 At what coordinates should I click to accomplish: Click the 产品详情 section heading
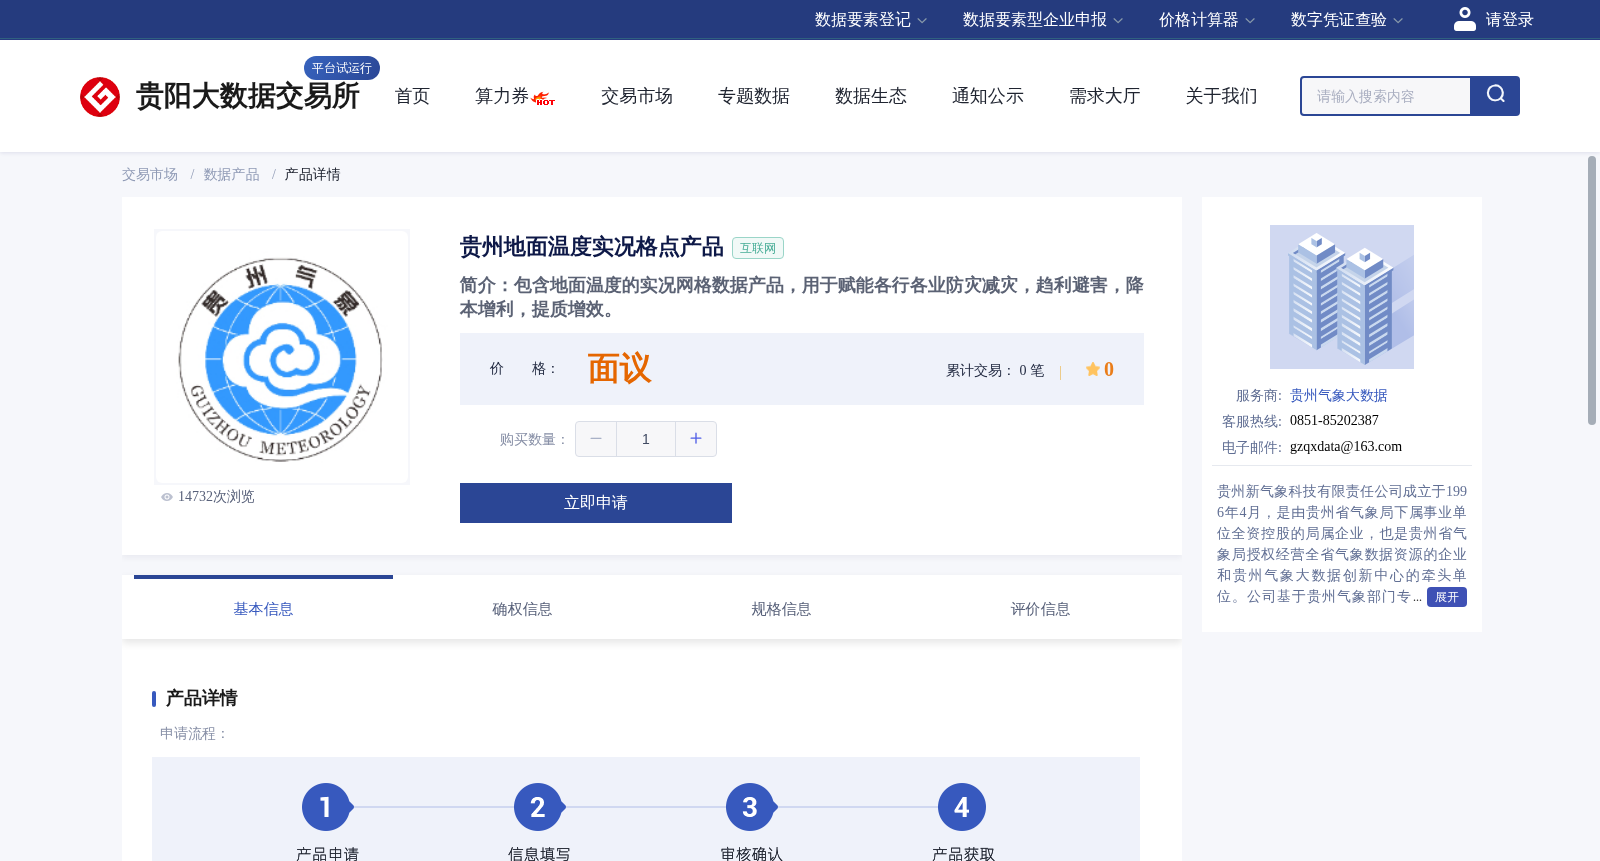click(x=201, y=698)
